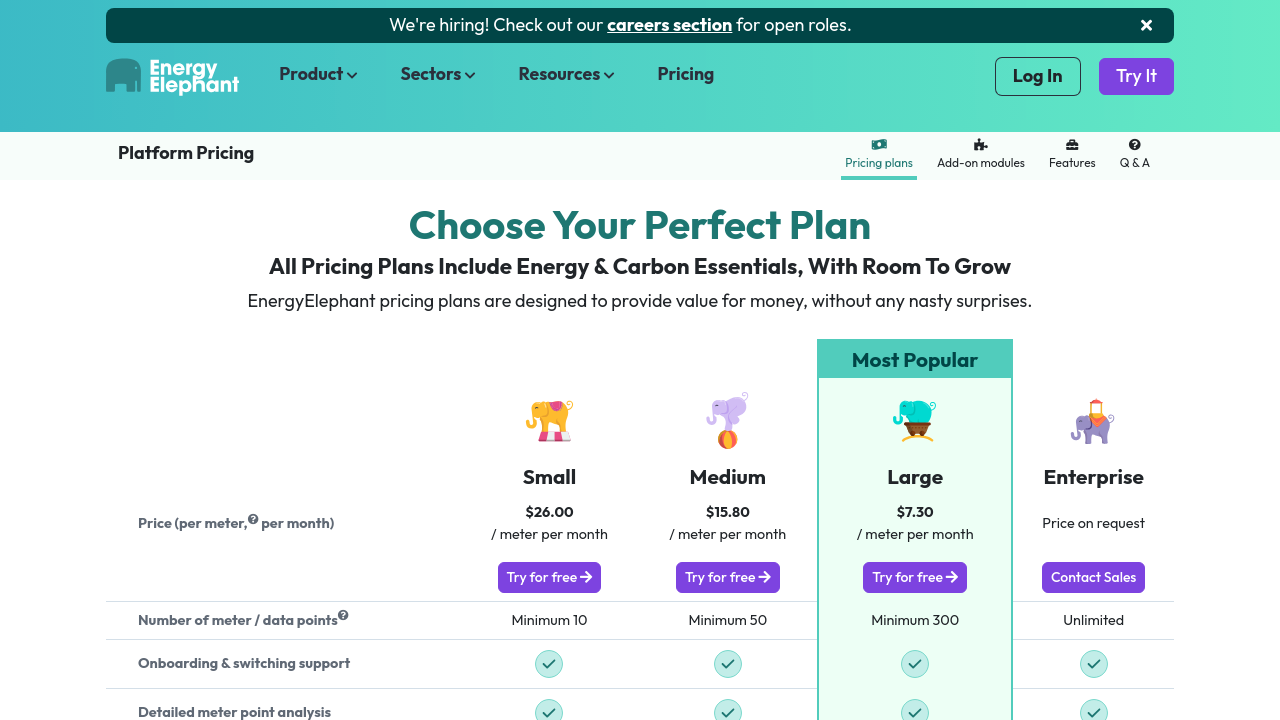
Task: Click the EnergyElephant logo
Action: [x=172, y=76]
